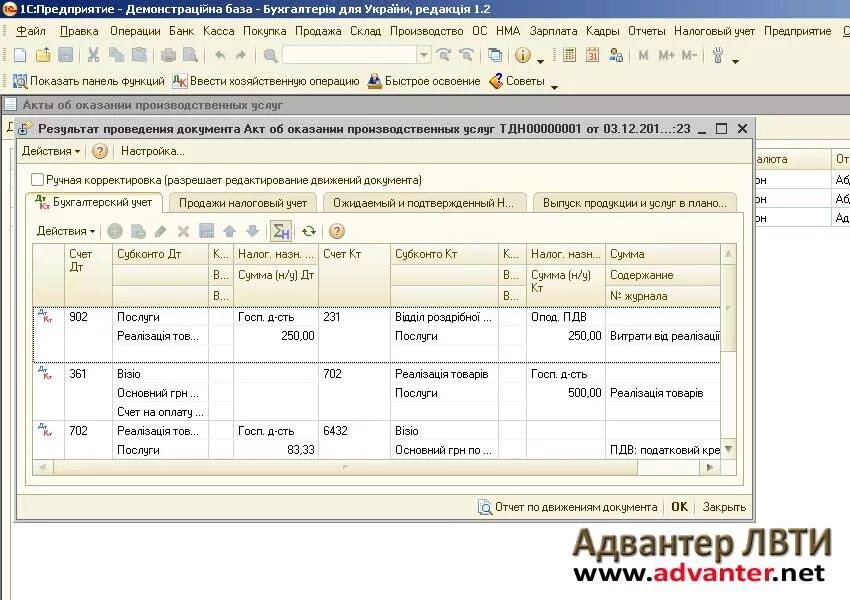
Task: Open the search text dropdown arrow
Action: pos(424,55)
